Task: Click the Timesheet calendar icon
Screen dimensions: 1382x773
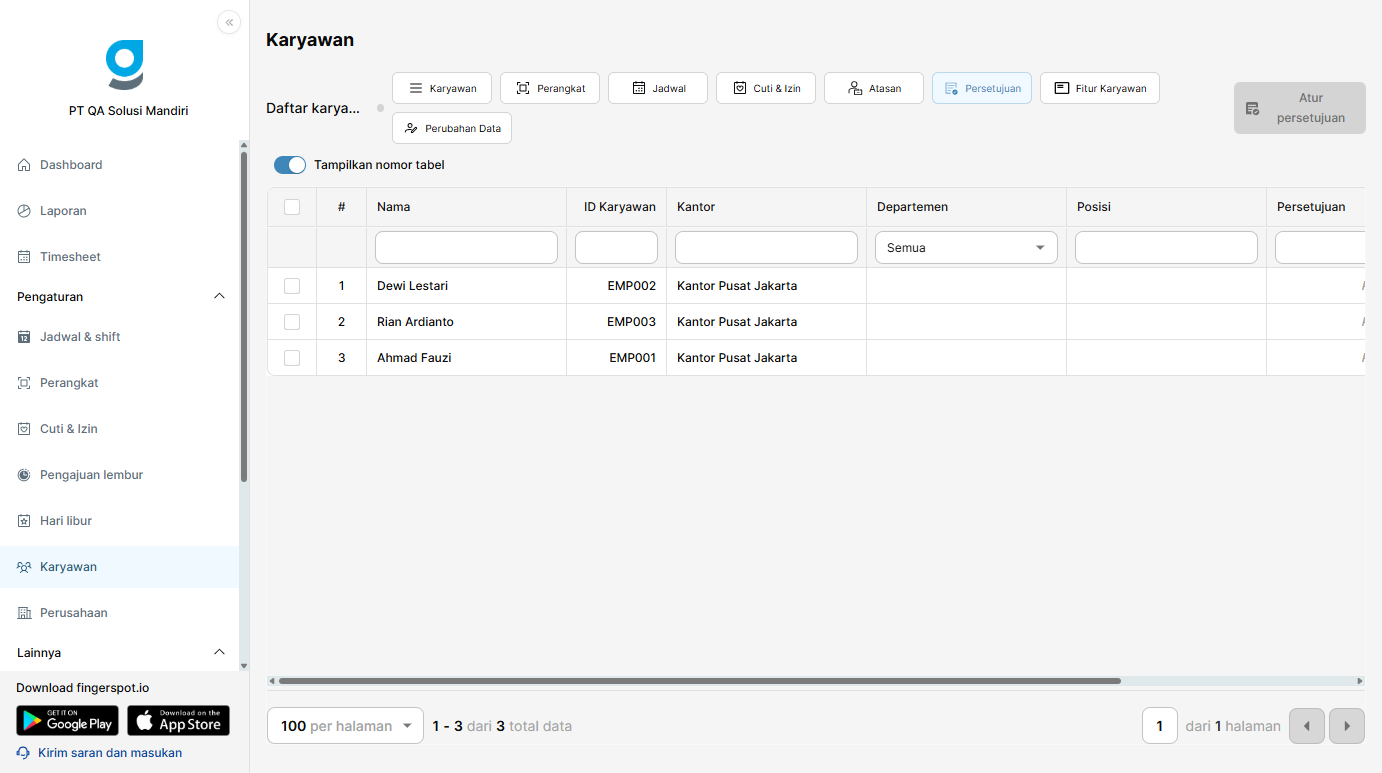Action: tap(24, 257)
